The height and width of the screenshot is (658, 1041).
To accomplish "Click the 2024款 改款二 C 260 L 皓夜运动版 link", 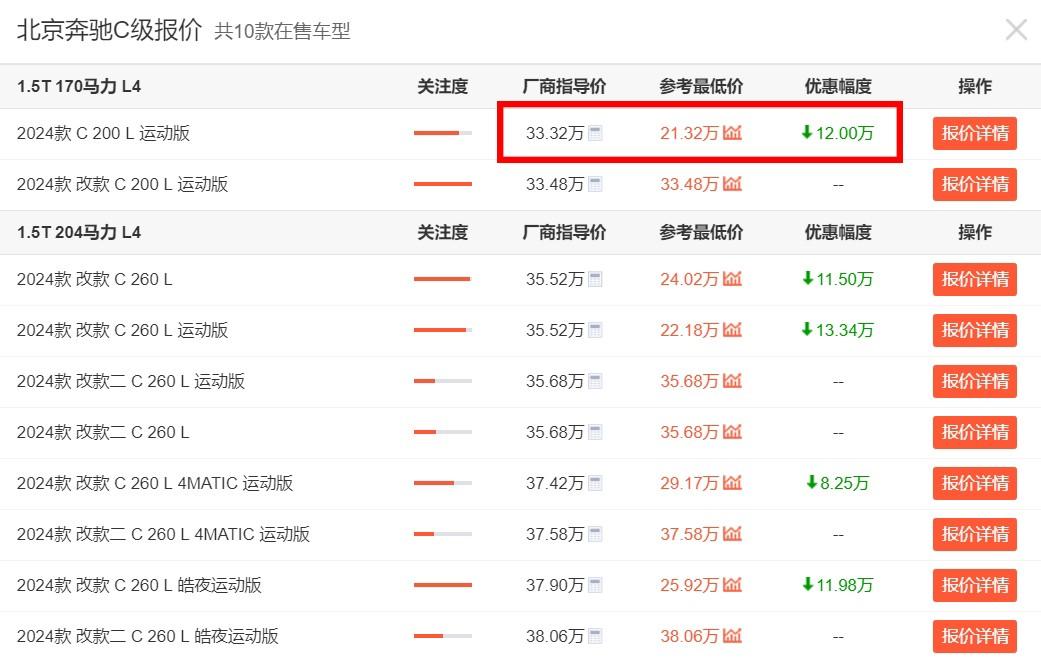I will [147, 636].
